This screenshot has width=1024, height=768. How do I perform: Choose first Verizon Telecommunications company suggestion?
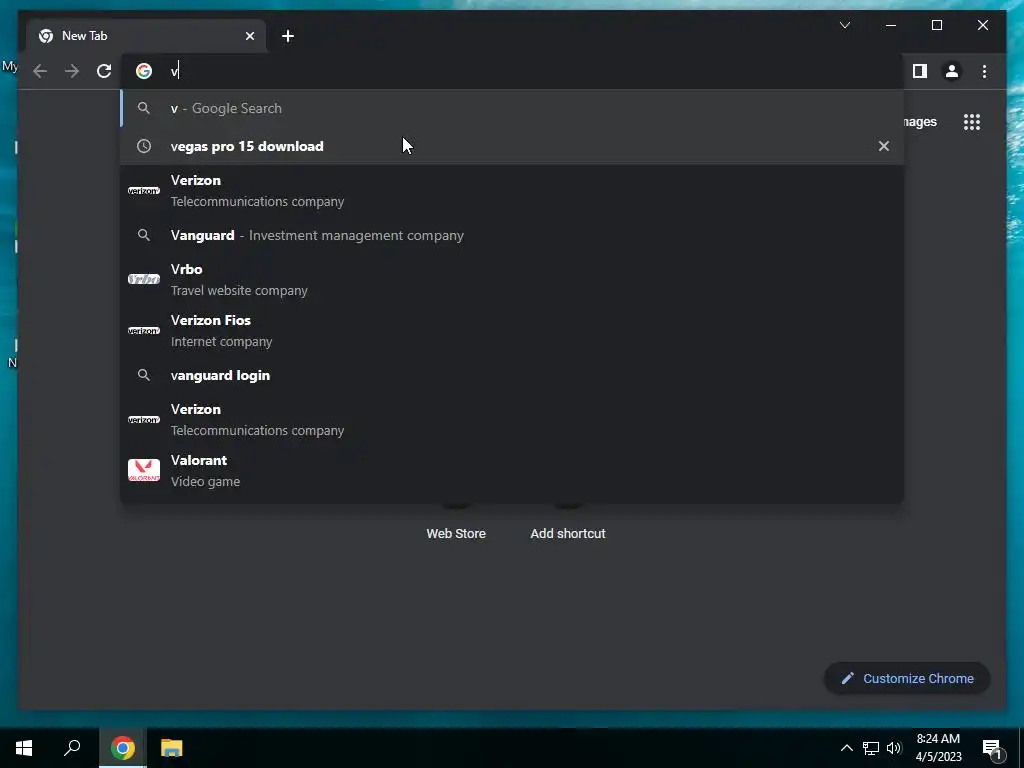513,191
